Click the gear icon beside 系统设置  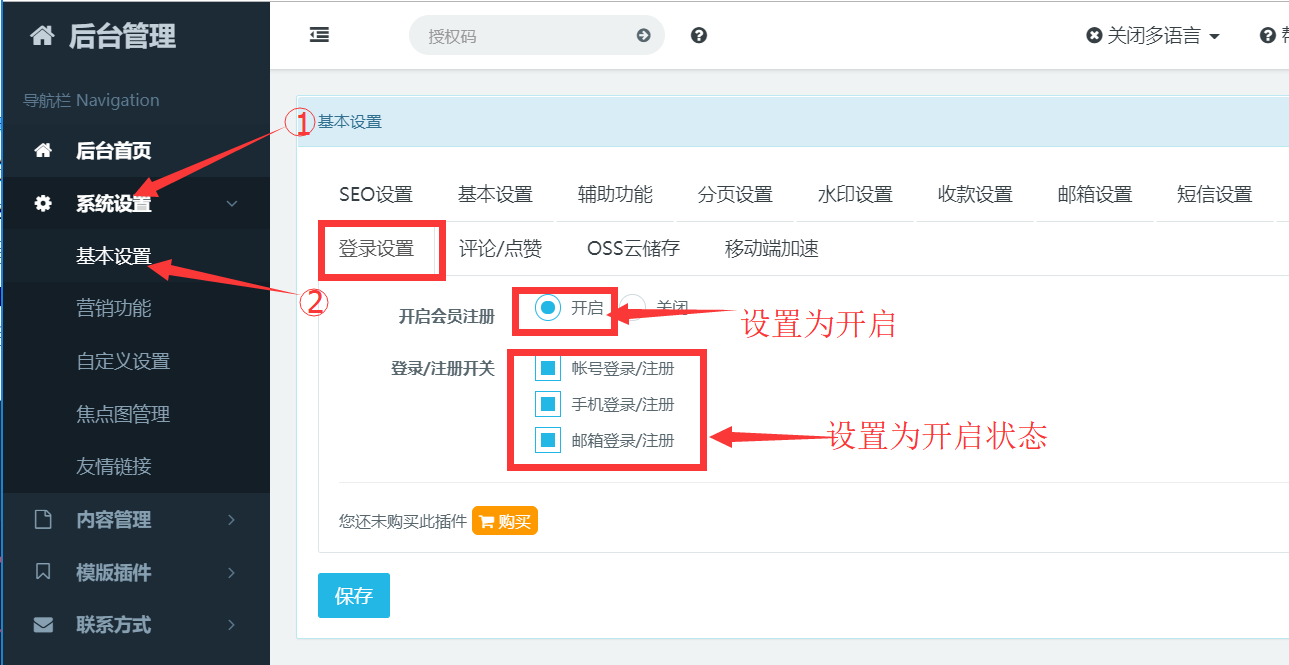pyautogui.click(x=43, y=204)
